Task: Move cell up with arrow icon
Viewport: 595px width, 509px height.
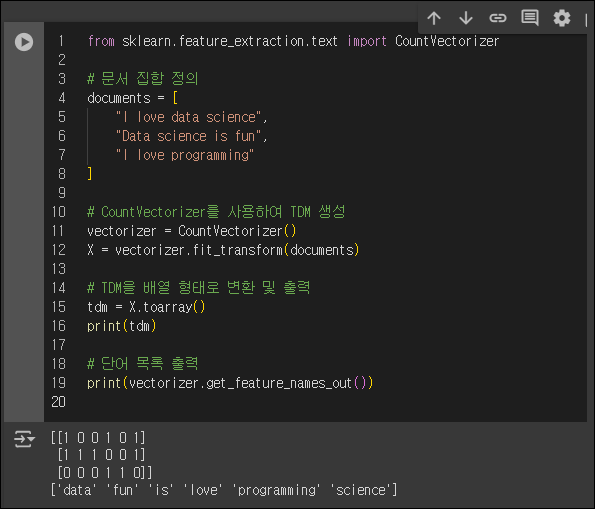Action: click(434, 18)
